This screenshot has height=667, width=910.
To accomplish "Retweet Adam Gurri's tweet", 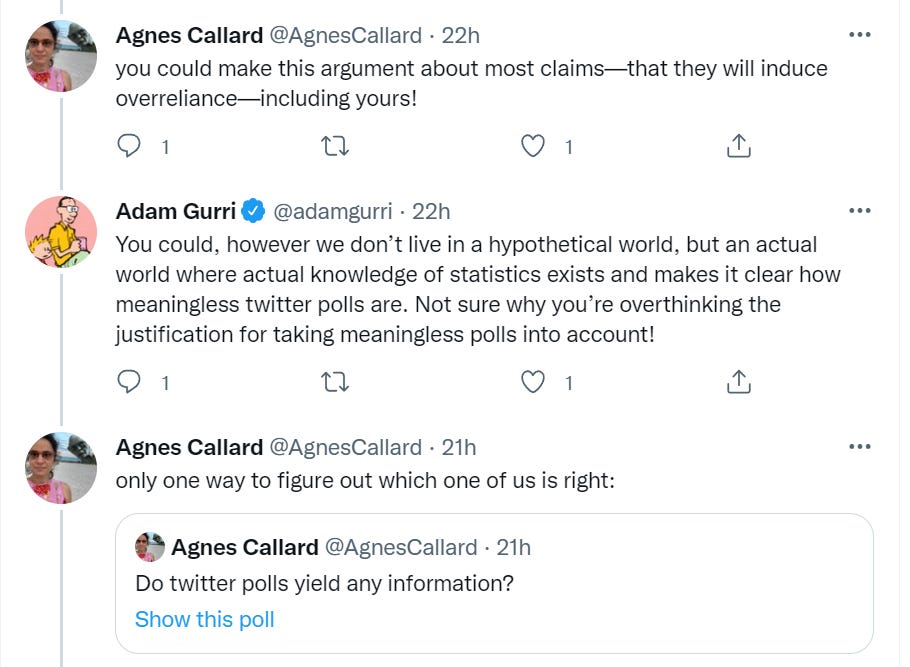I will pyautogui.click(x=334, y=382).
